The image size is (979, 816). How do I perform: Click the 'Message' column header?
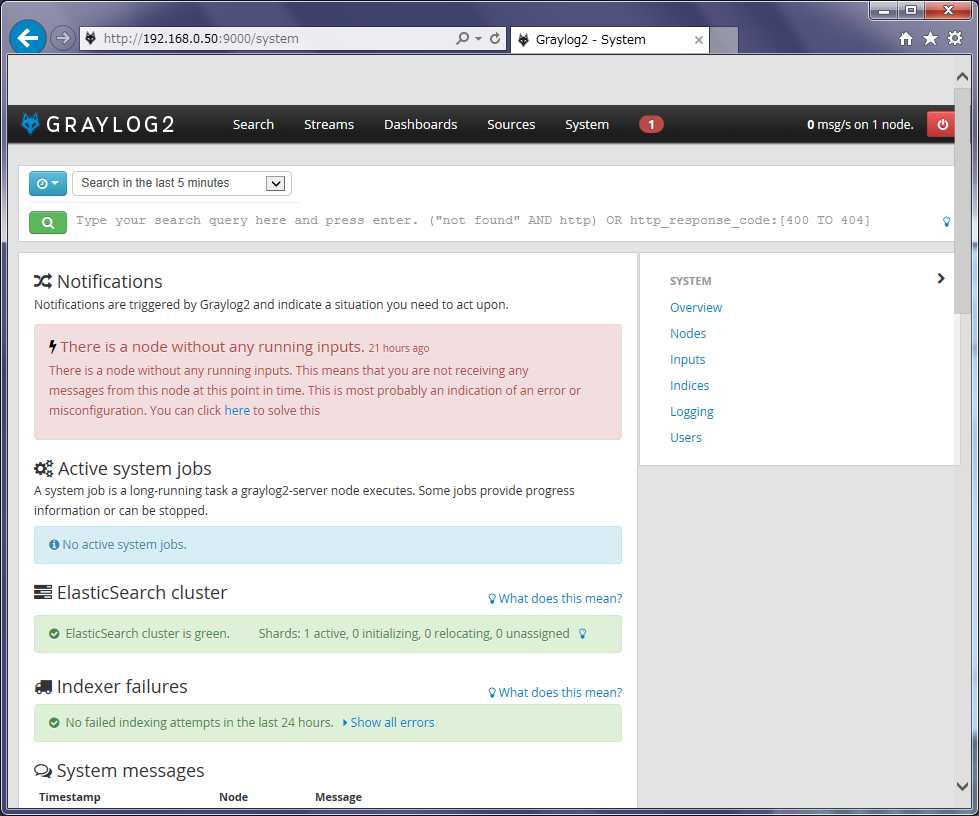(338, 797)
